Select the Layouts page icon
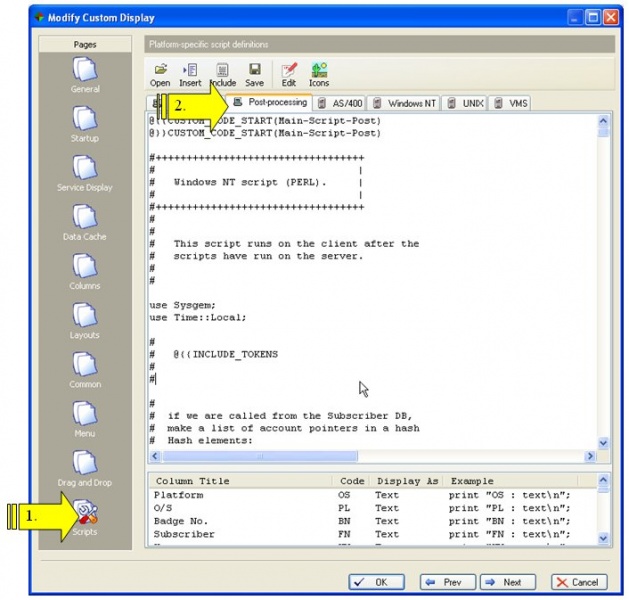Screen dimensions: 629x600 [x=85, y=316]
